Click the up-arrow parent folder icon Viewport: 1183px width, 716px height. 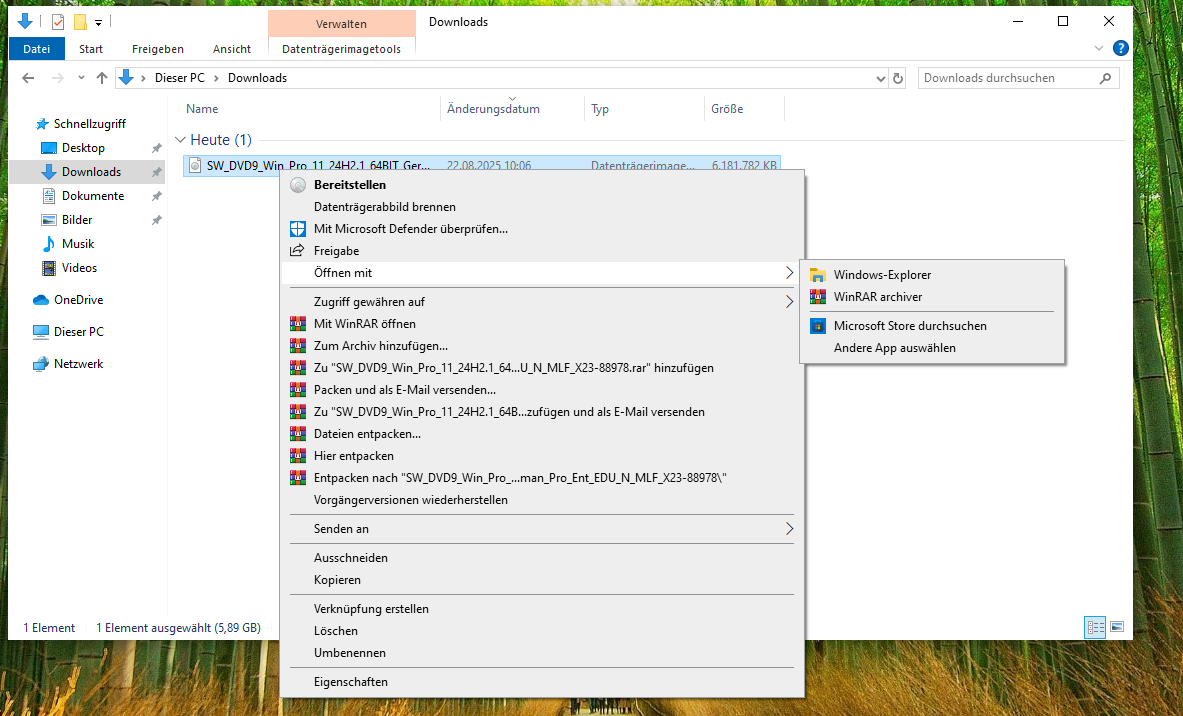(x=101, y=78)
